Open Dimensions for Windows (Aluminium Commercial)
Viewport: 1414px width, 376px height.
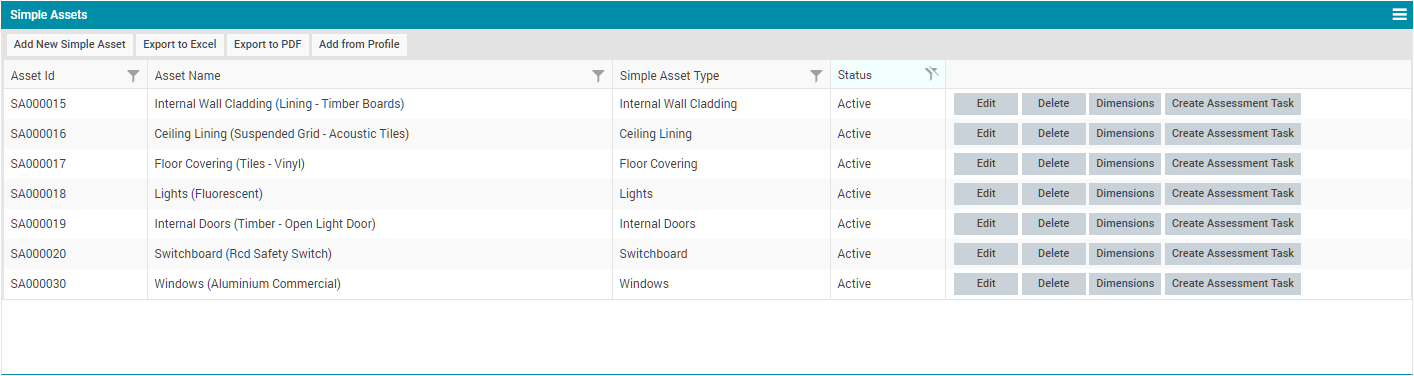click(1125, 284)
